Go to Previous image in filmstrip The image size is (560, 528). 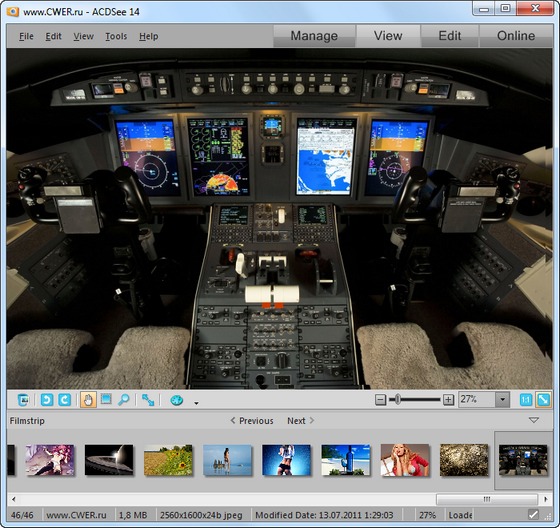[252, 421]
